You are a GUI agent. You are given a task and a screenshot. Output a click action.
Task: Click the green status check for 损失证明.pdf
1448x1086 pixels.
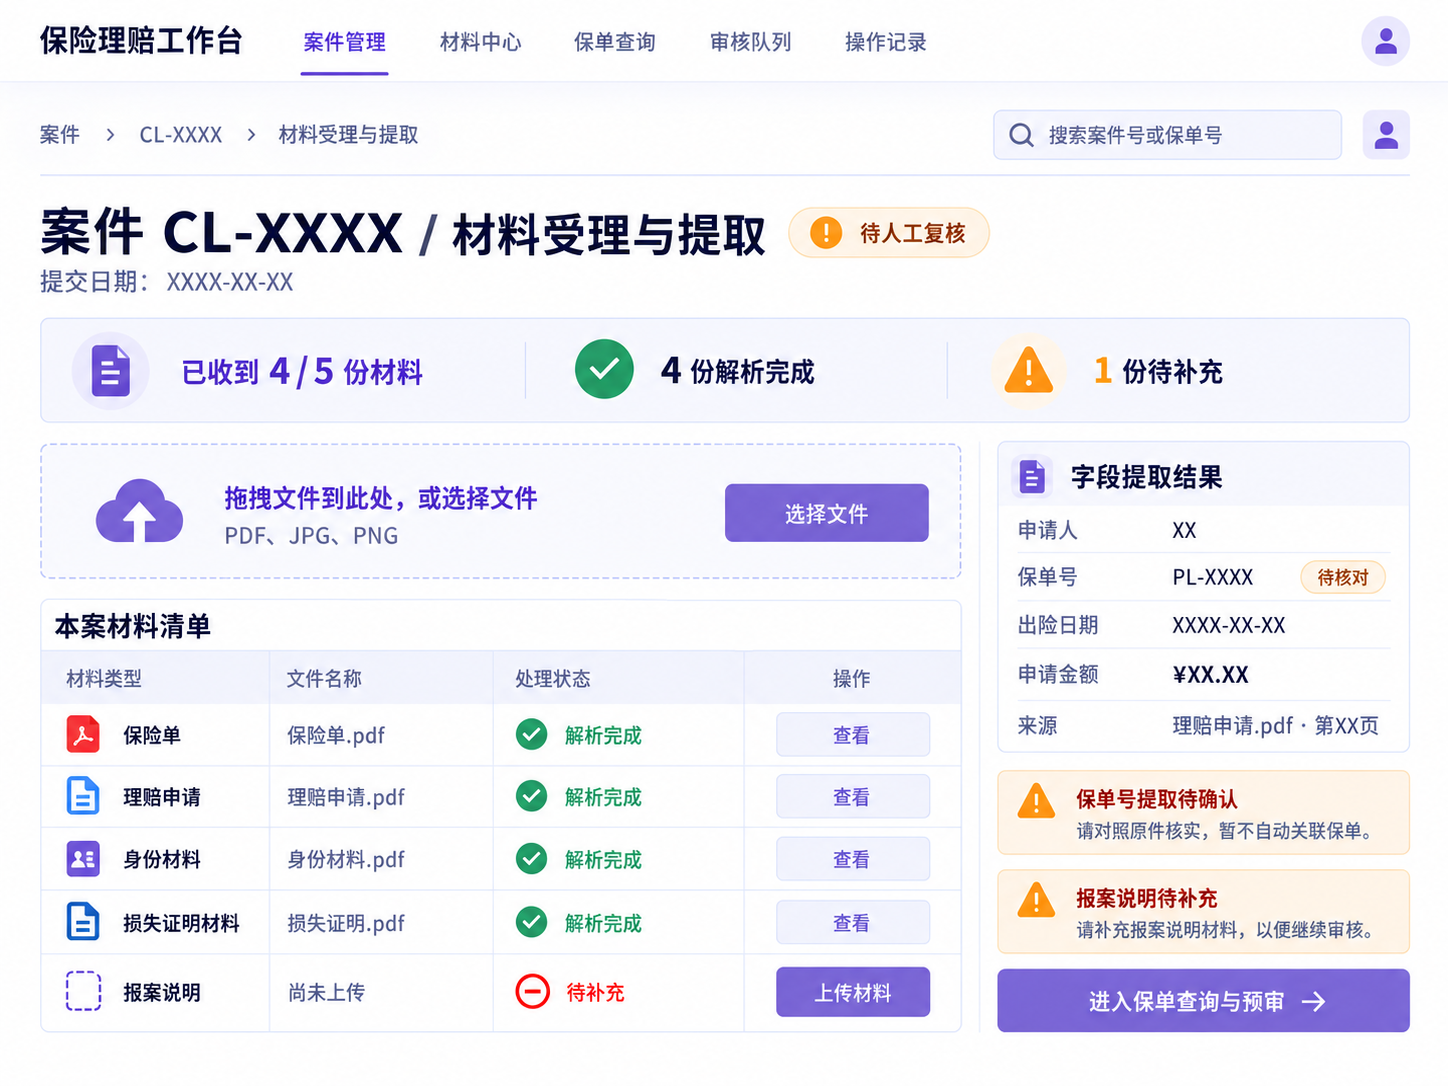point(531,921)
